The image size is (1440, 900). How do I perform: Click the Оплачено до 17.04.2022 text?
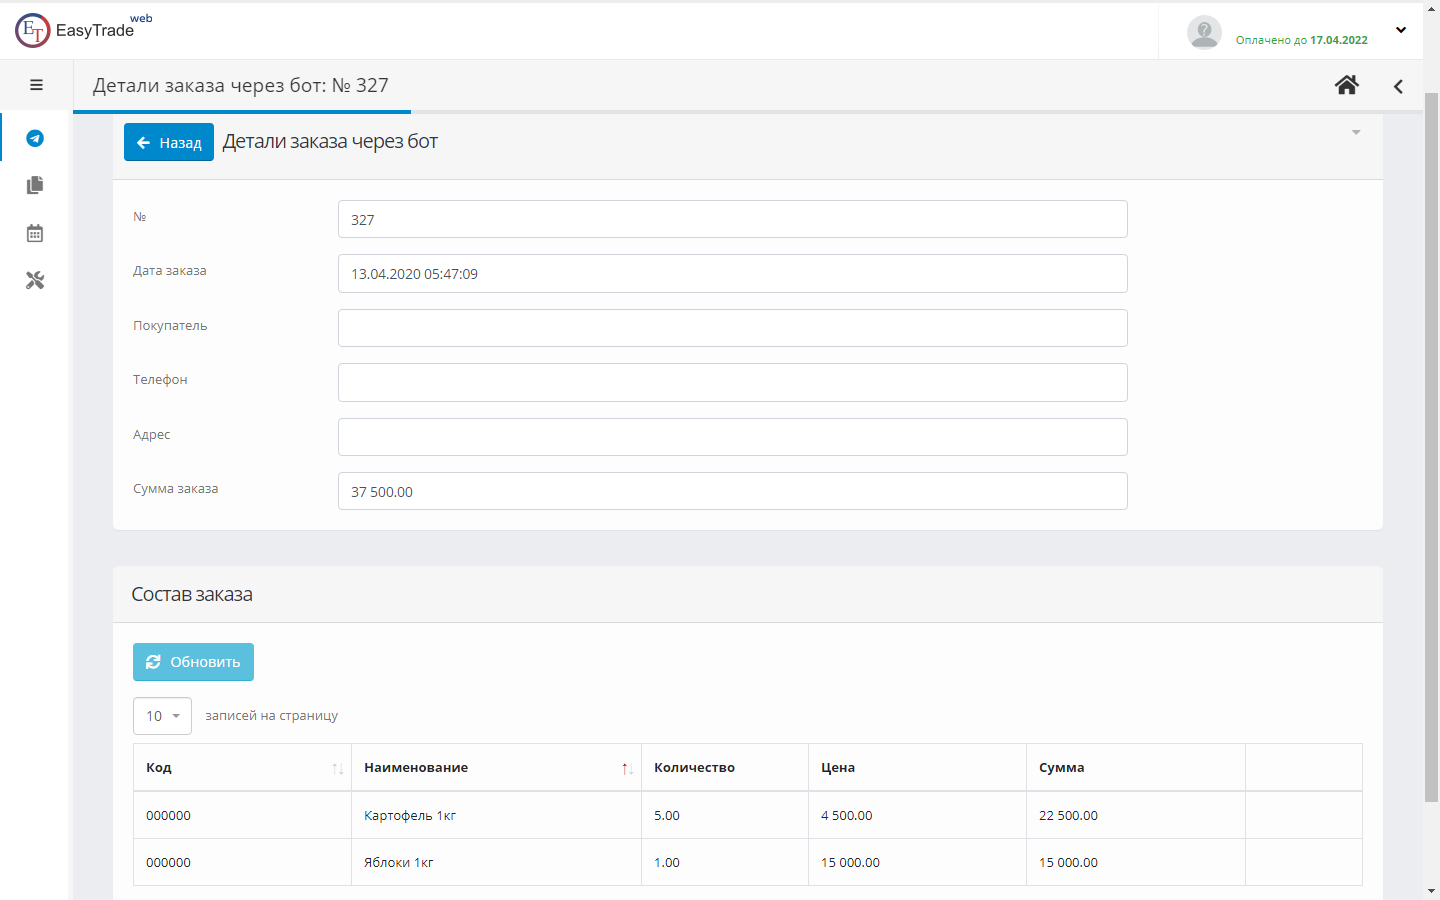(1301, 40)
